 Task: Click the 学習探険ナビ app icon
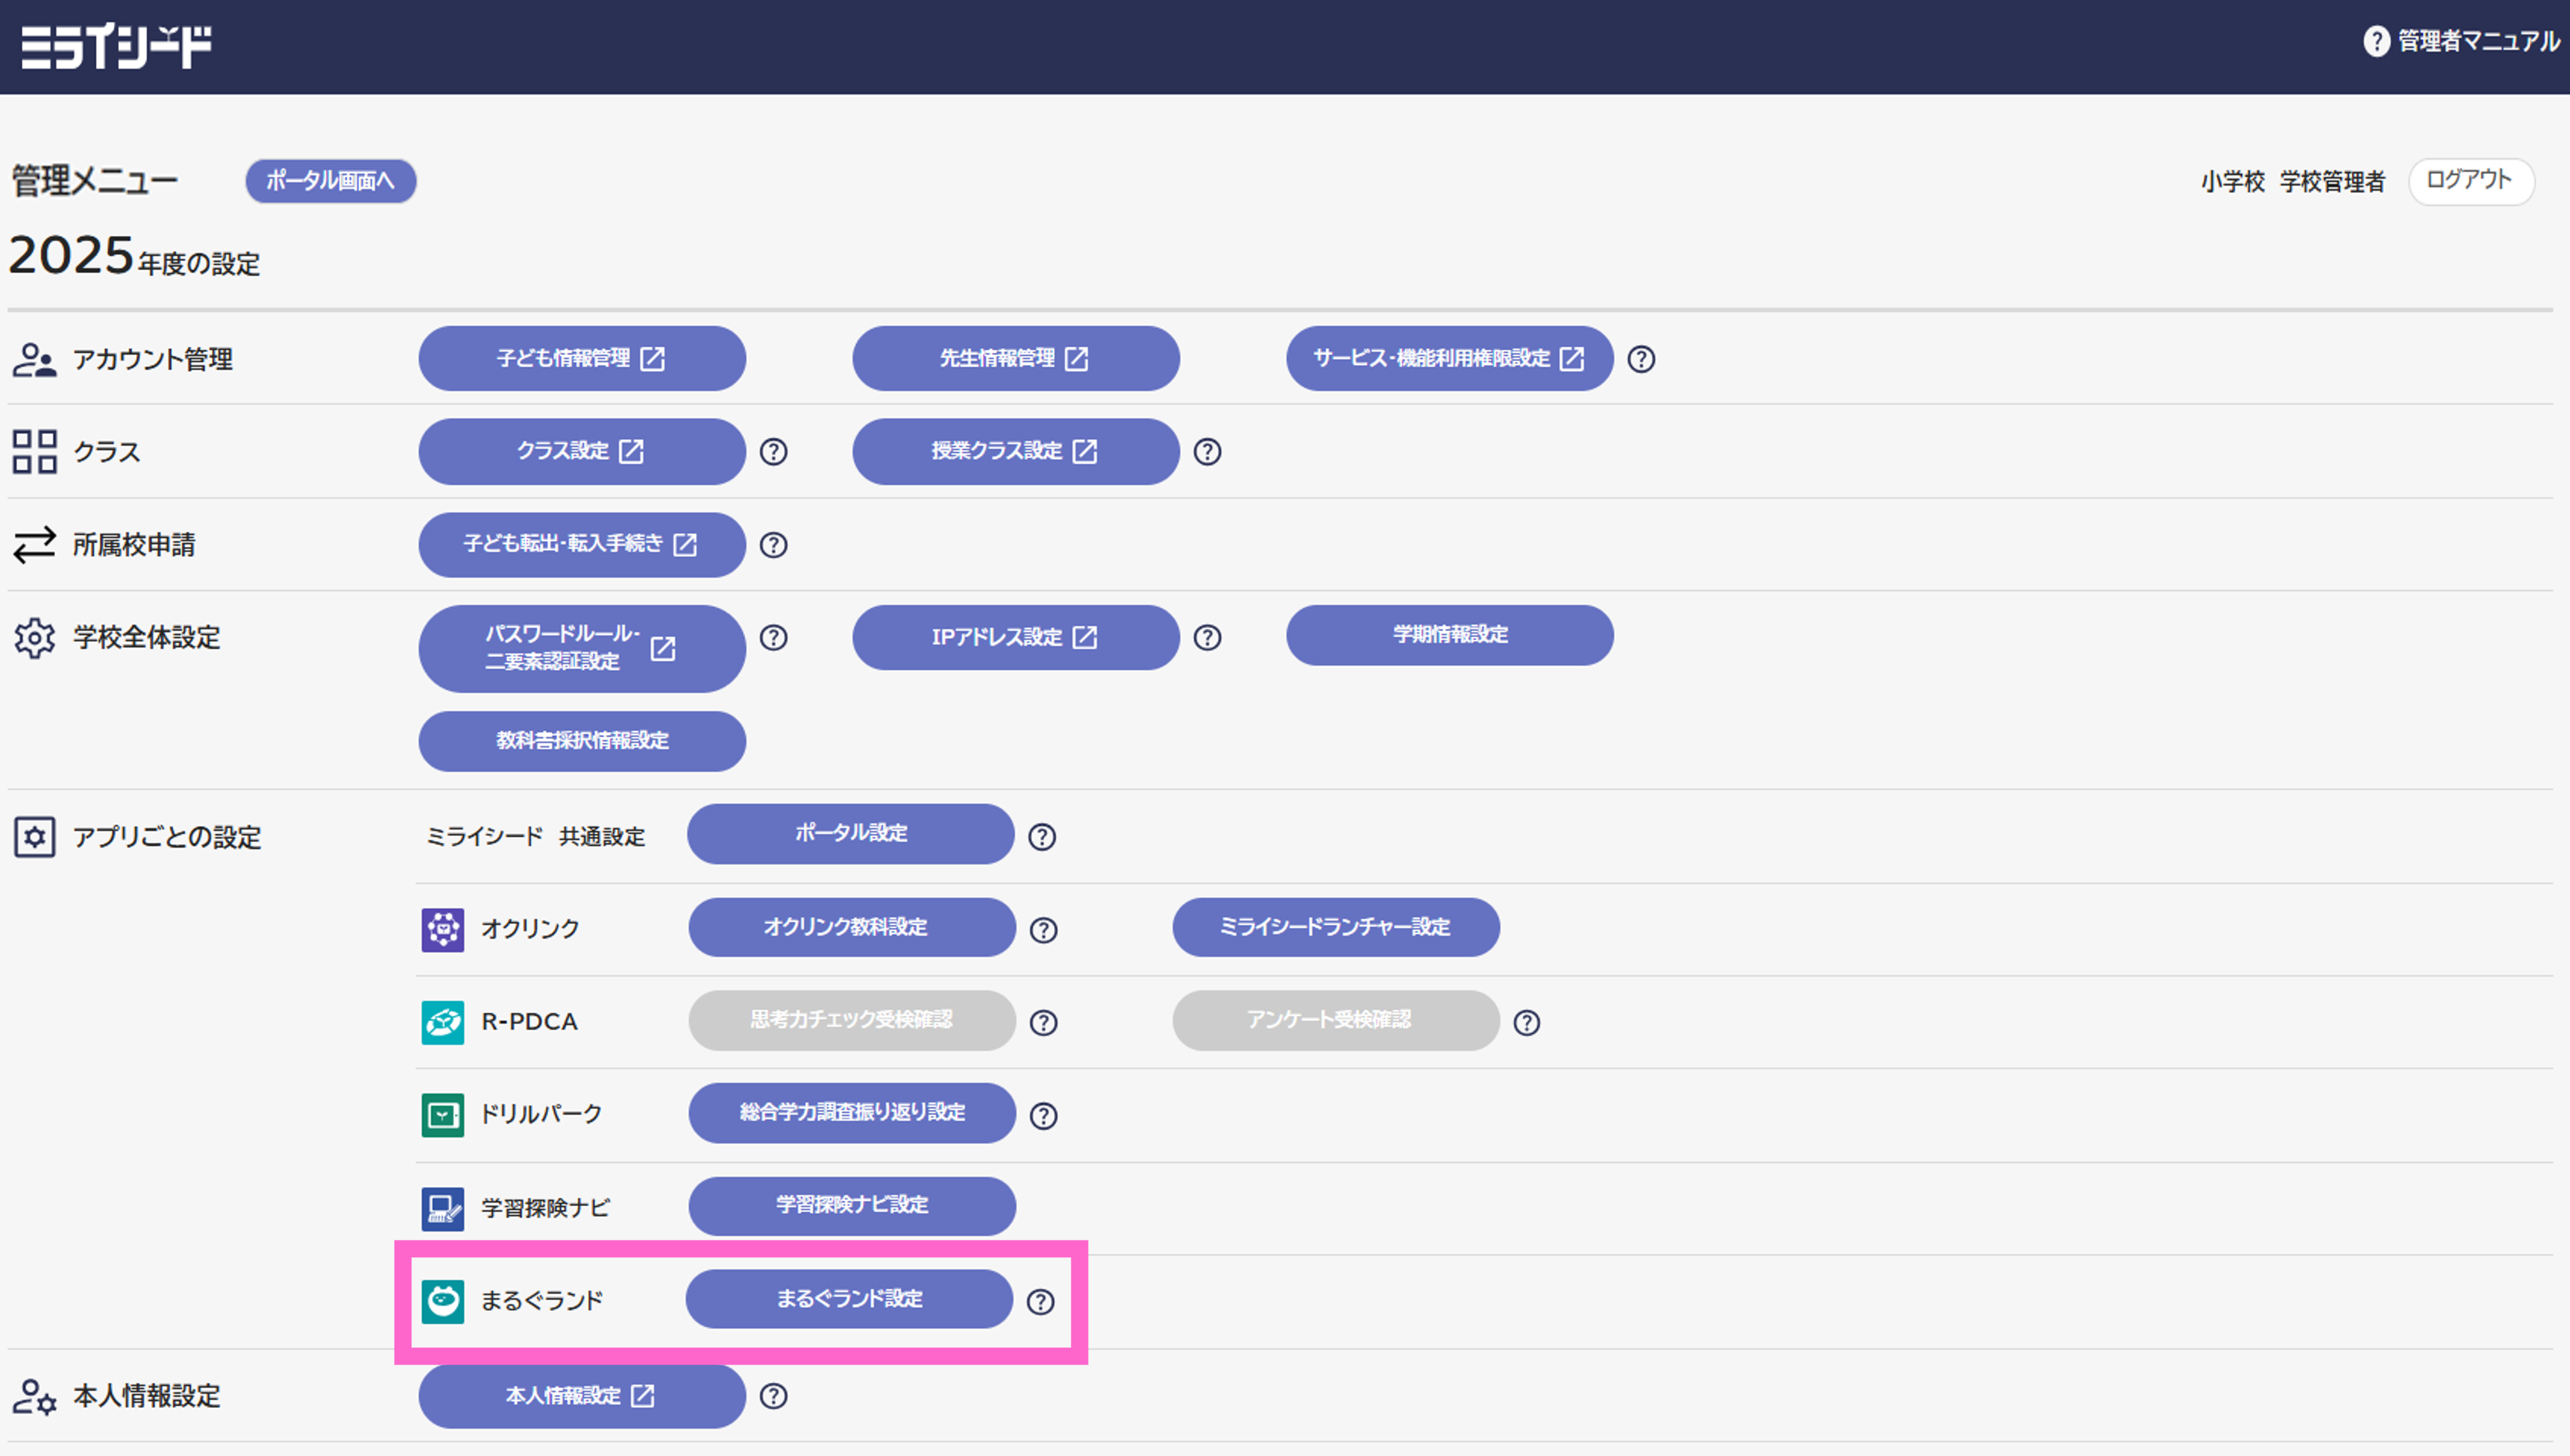point(442,1208)
